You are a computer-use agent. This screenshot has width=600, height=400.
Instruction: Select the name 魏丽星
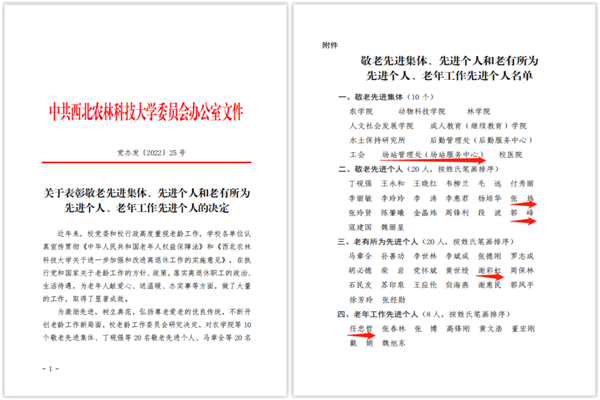pyautogui.click(x=393, y=227)
